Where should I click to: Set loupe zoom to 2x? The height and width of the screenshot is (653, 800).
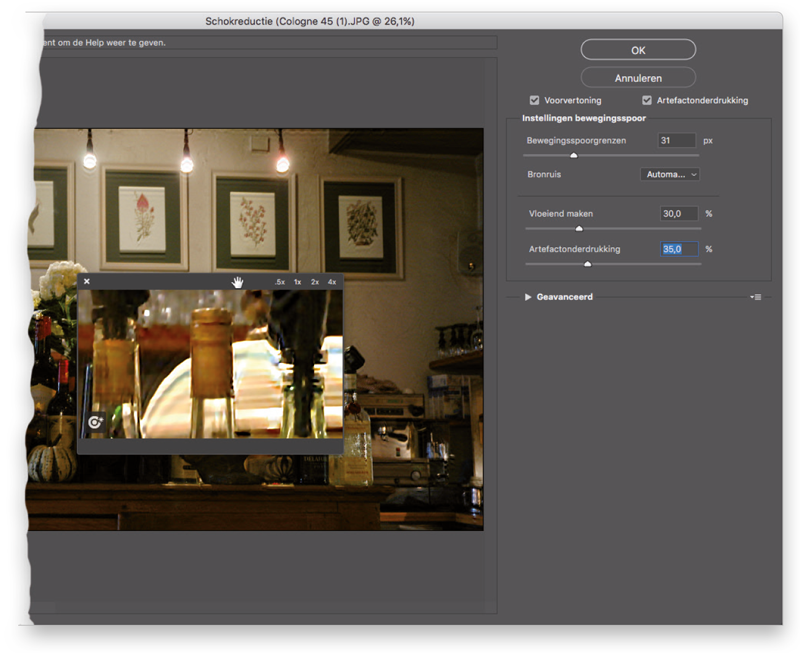[315, 282]
